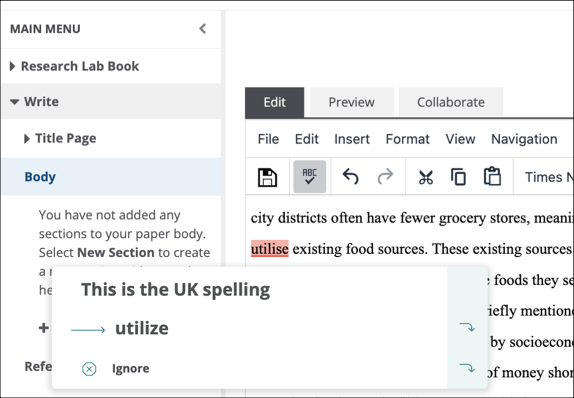Click the redo arrow icon
This screenshot has height=398, width=574.
click(385, 177)
